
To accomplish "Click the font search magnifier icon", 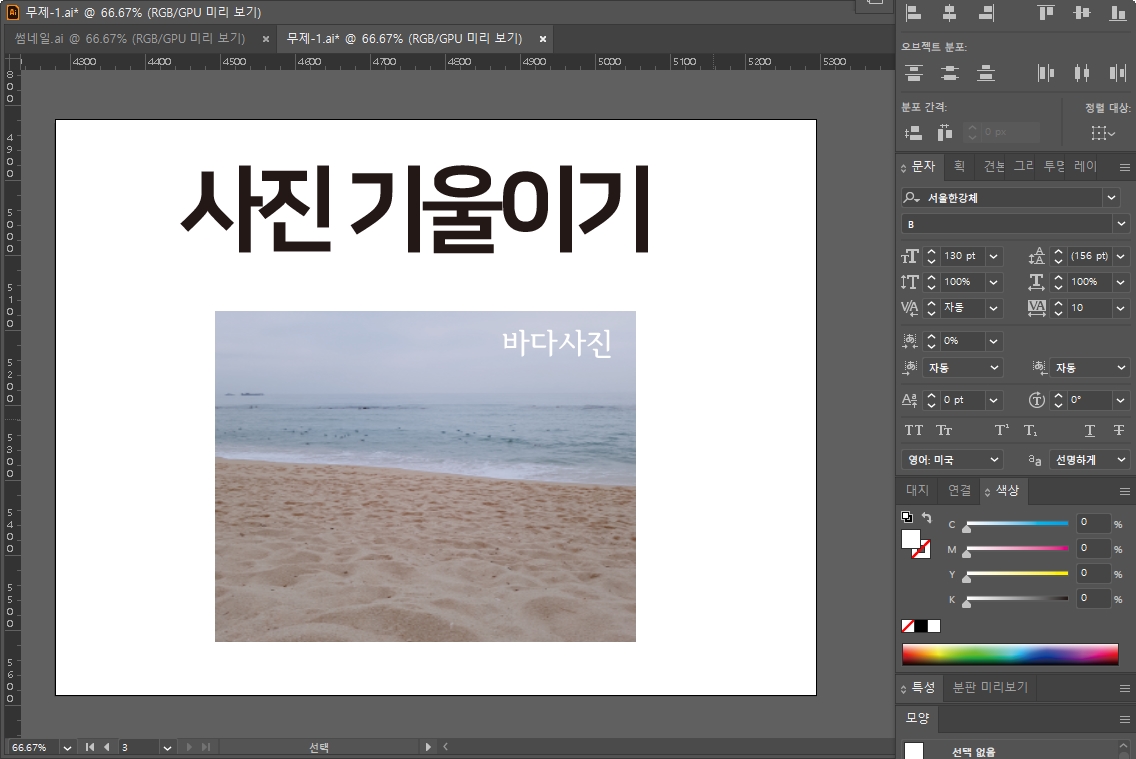I will point(911,197).
